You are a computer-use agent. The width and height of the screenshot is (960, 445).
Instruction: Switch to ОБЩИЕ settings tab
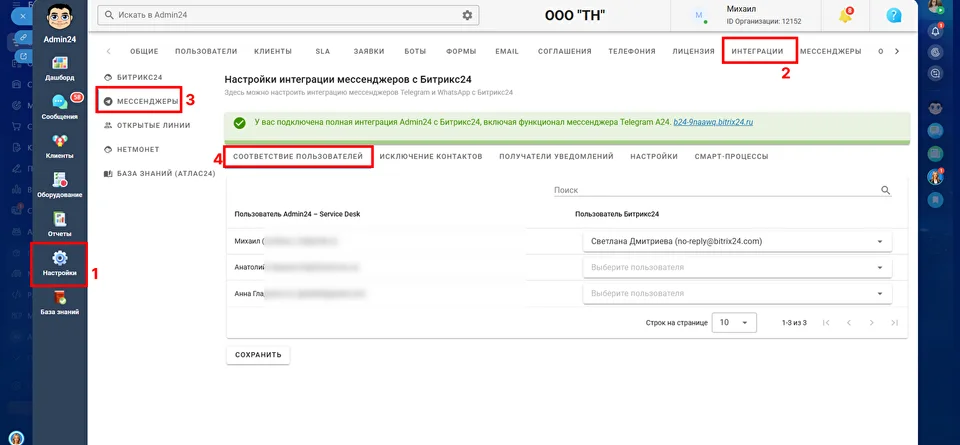(144, 51)
